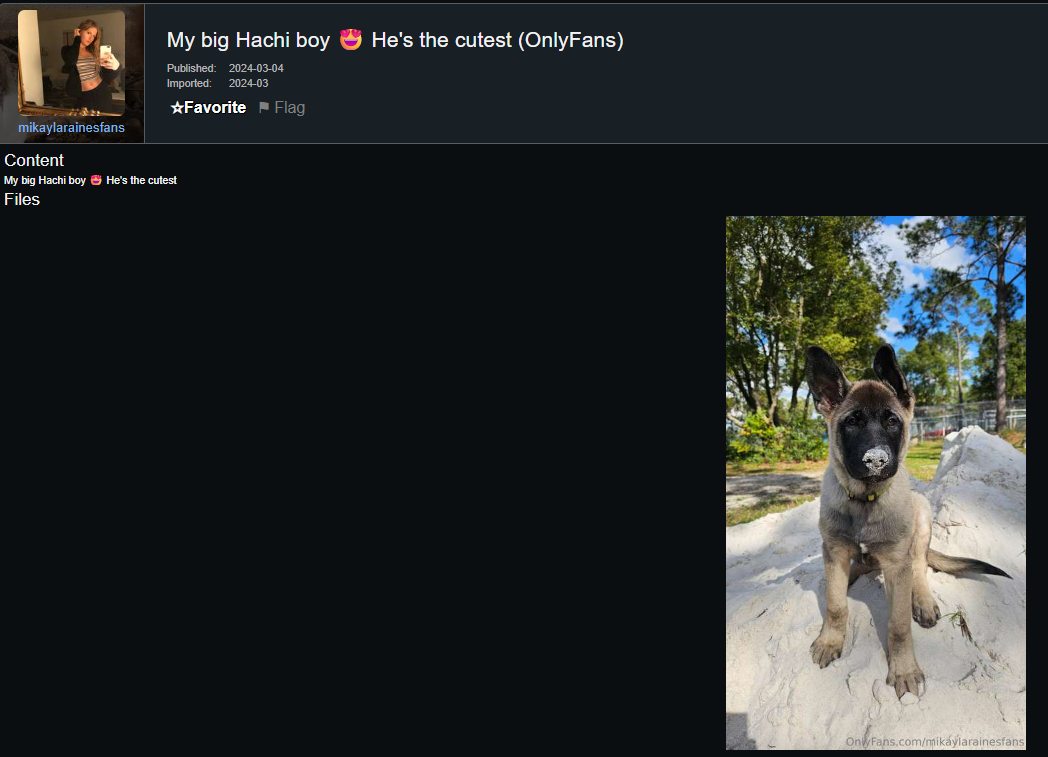Image resolution: width=1048 pixels, height=757 pixels.
Task: Click the Flag button label
Action: [289, 108]
